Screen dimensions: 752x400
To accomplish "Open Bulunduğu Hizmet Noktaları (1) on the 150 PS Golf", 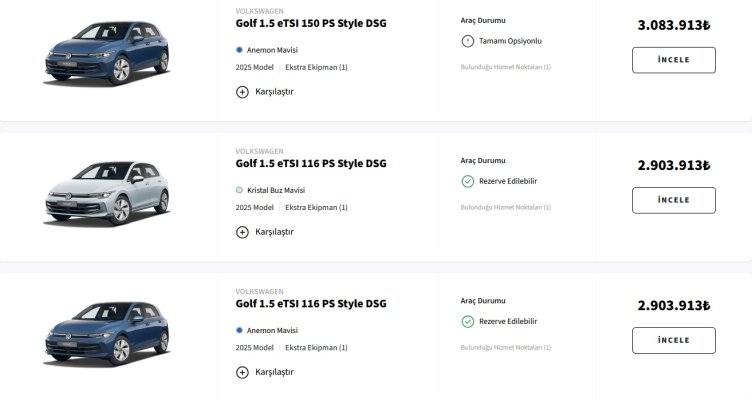I will pos(505,67).
